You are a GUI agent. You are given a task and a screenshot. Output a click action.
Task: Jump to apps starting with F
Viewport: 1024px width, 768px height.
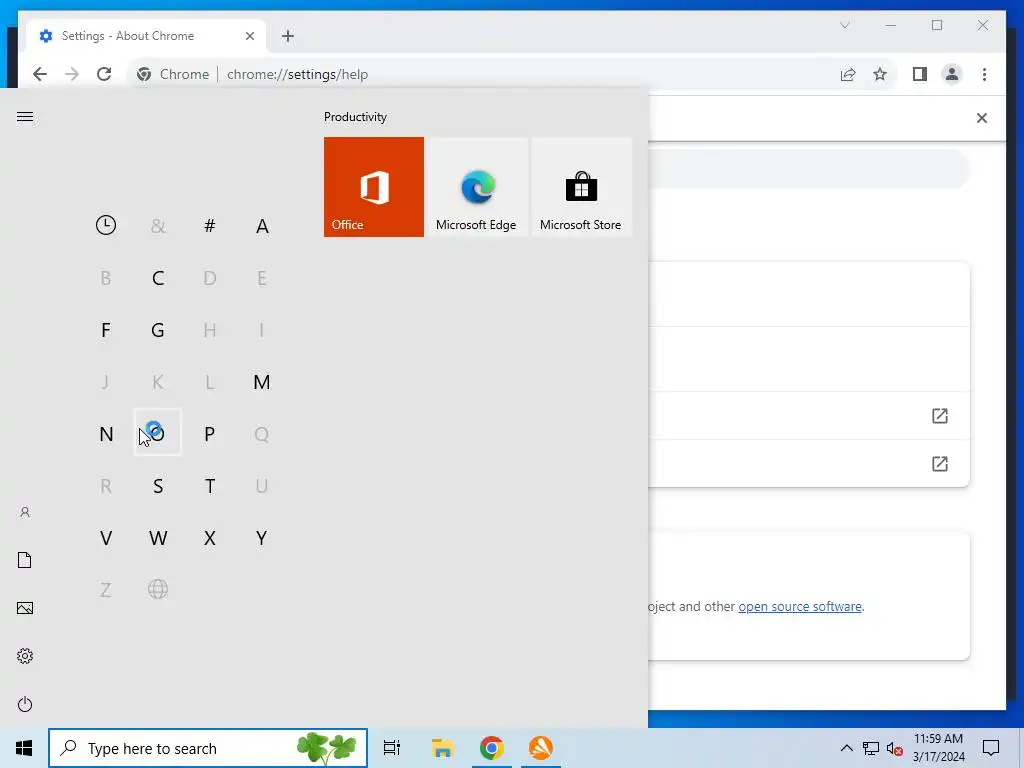pyautogui.click(x=106, y=330)
